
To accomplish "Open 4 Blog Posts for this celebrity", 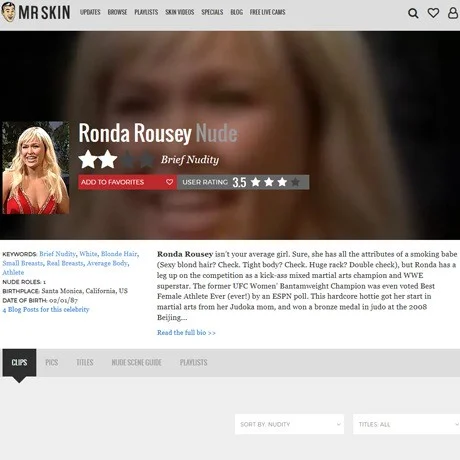I will 46,309.
